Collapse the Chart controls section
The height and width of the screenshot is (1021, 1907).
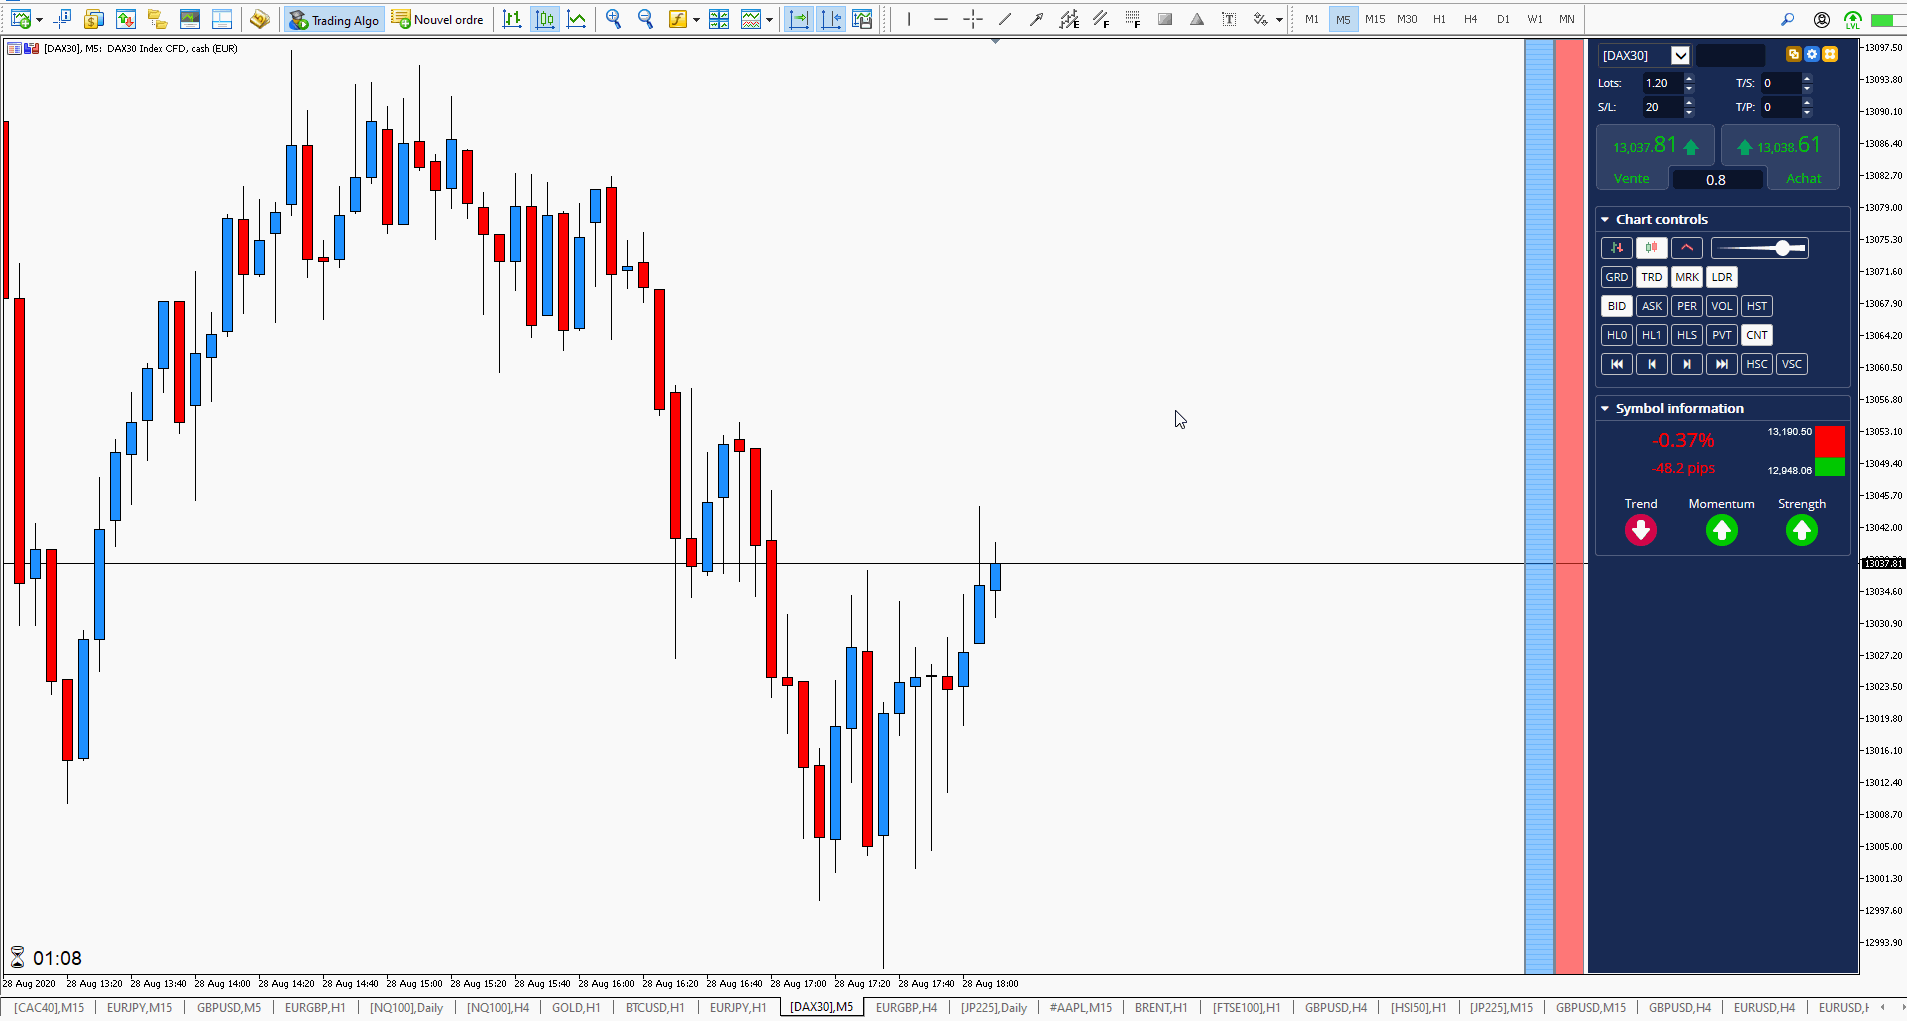pyautogui.click(x=1605, y=219)
